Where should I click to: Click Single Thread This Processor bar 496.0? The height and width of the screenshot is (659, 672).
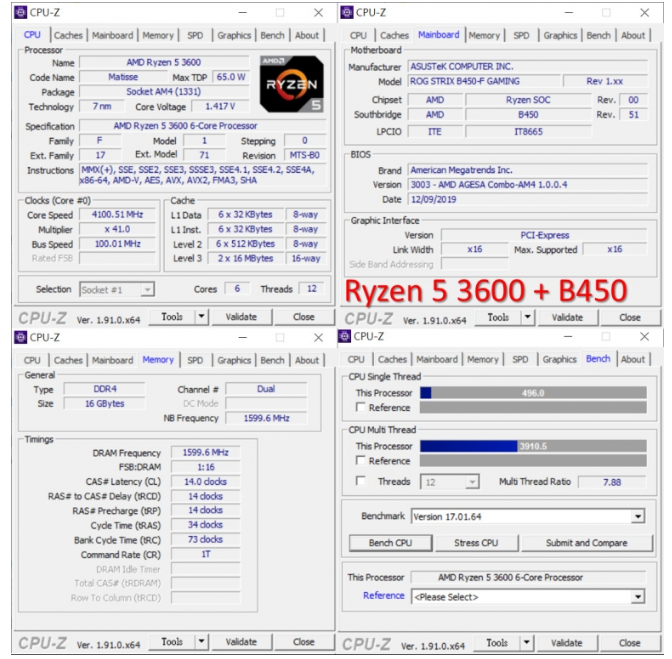tap(533, 392)
